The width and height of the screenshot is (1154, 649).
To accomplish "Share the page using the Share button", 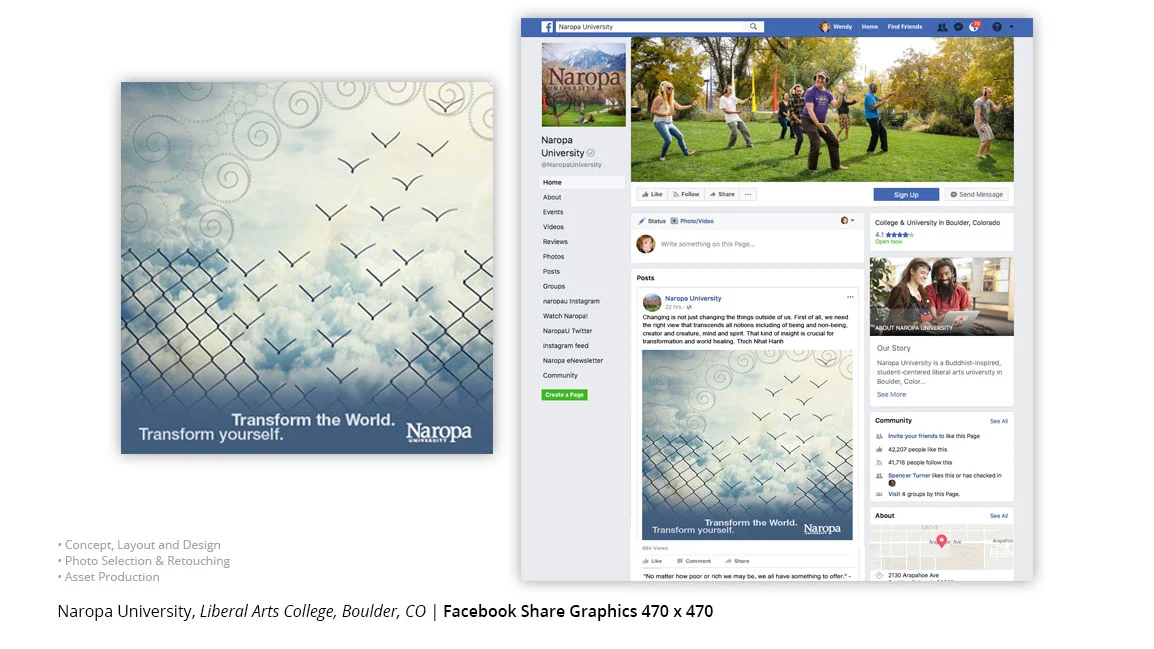I will click(x=722, y=194).
